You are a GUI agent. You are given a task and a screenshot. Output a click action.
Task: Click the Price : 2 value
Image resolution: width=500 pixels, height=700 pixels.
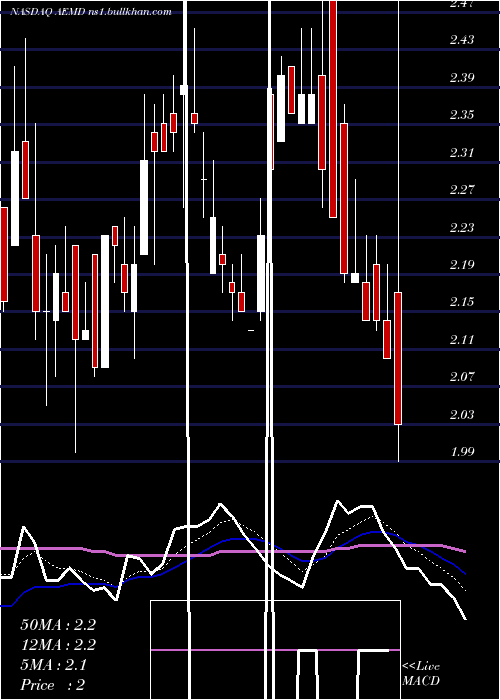coord(53,685)
